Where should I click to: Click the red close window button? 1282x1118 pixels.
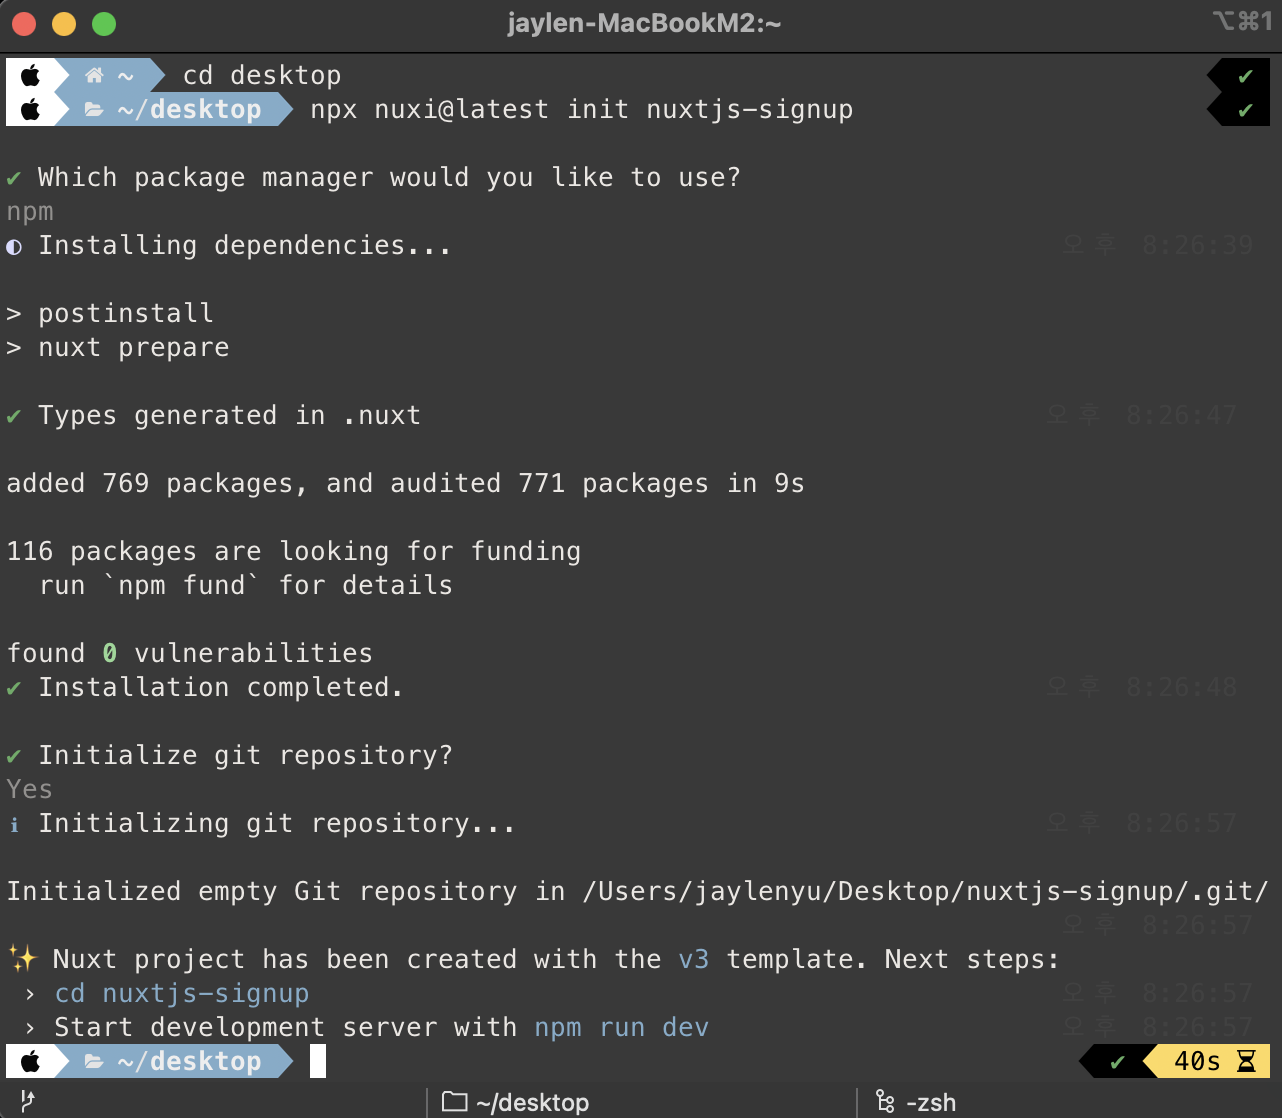click(x=24, y=24)
